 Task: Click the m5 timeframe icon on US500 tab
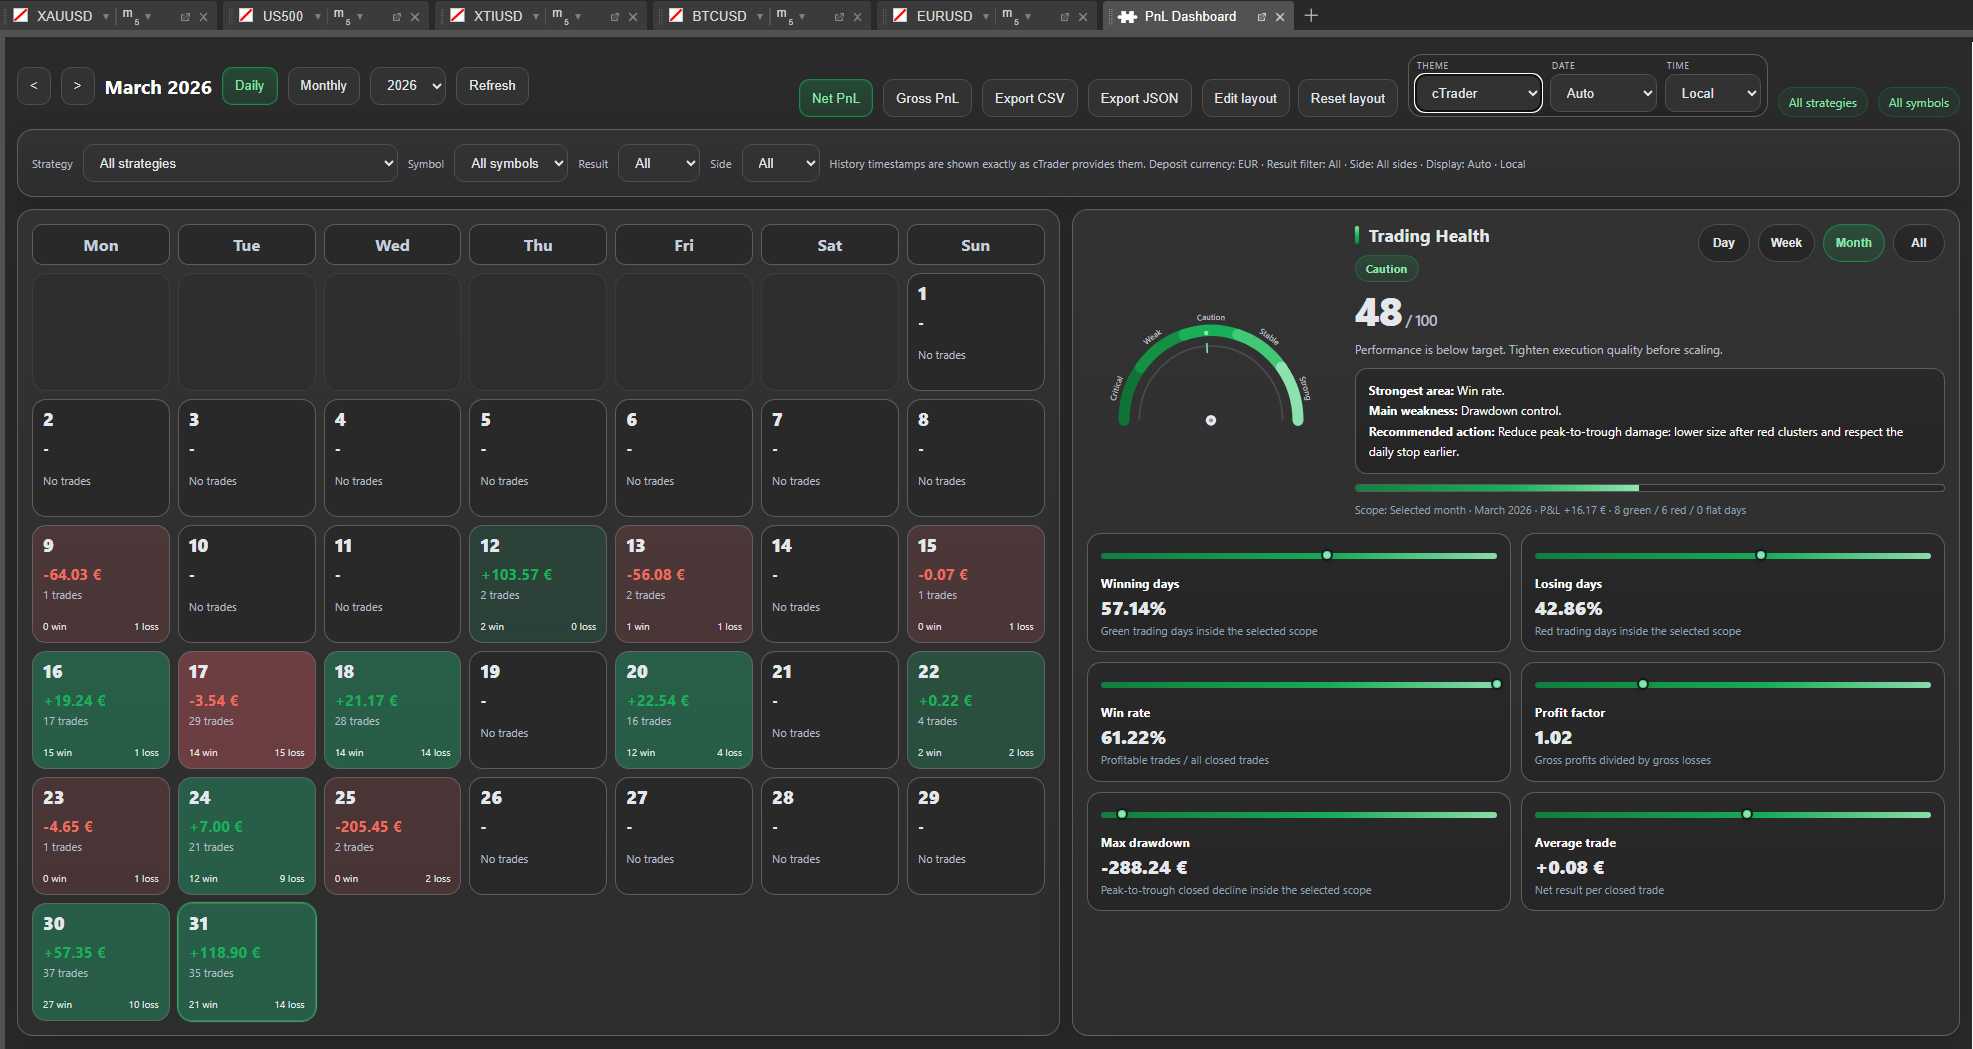341,16
